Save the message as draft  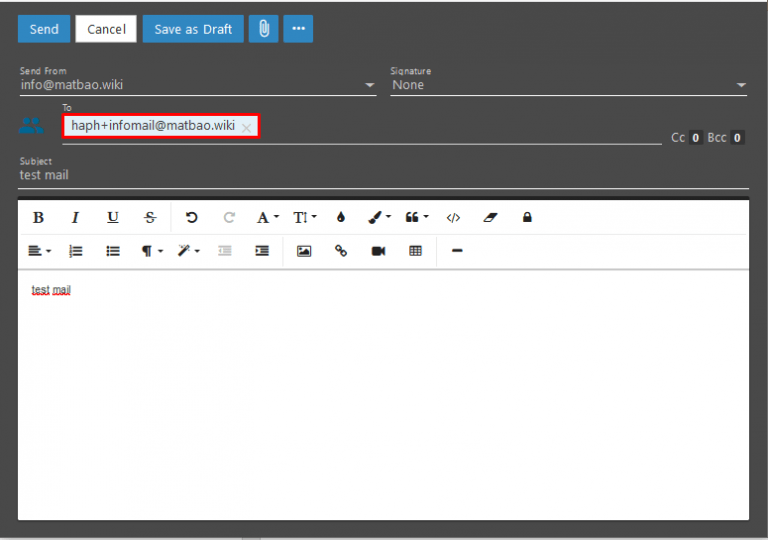pyautogui.click(x=193, y=29)
